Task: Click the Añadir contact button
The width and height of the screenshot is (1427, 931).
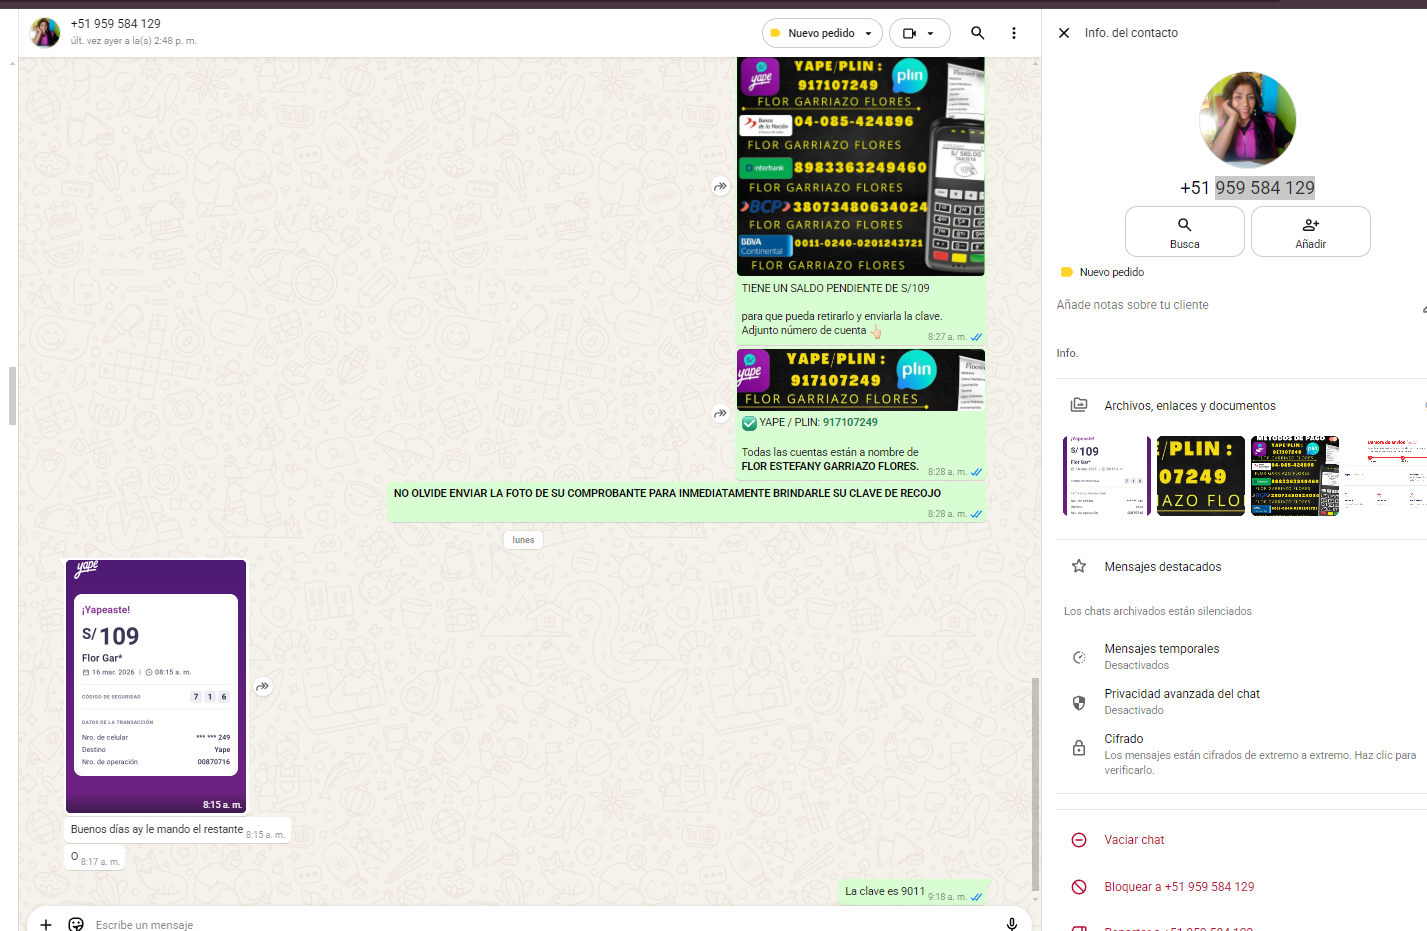Action: [1310, 232]
